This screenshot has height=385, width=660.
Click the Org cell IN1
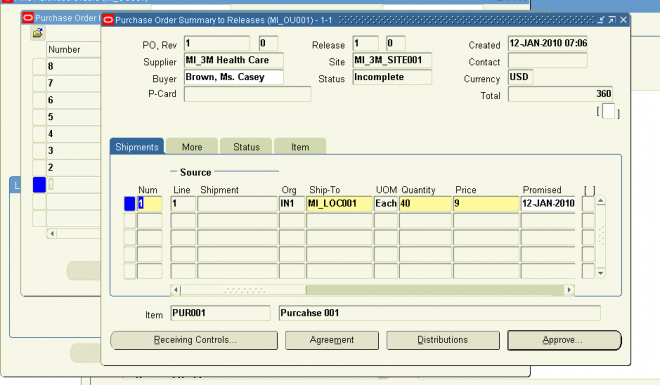(292, 204)
